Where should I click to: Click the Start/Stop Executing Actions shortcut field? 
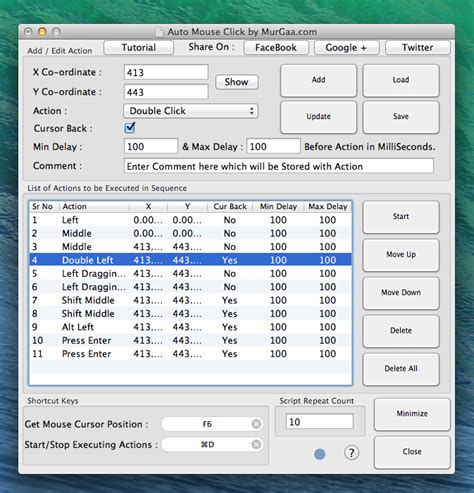point(212,444)
